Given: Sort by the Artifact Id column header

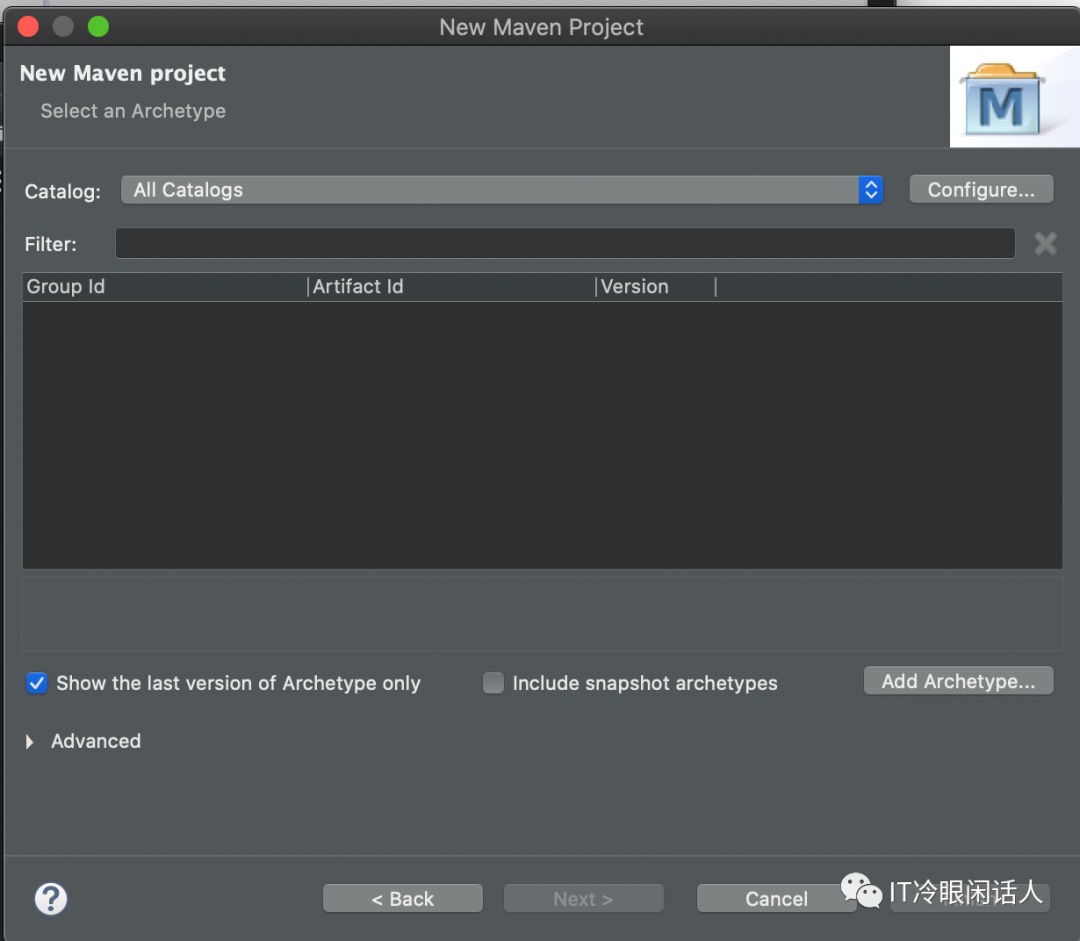Looking at the screenshot, I should click(451, 287).
